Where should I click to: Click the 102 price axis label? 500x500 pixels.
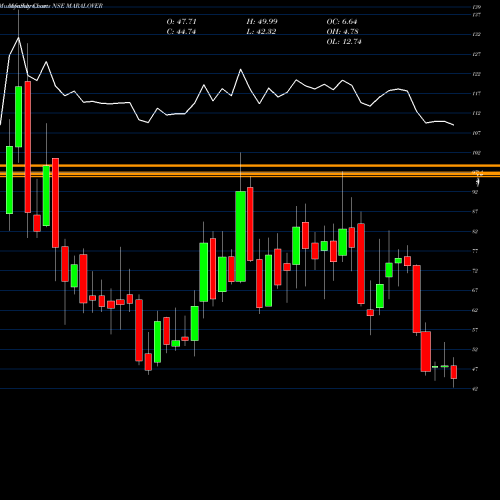(477, 153)
